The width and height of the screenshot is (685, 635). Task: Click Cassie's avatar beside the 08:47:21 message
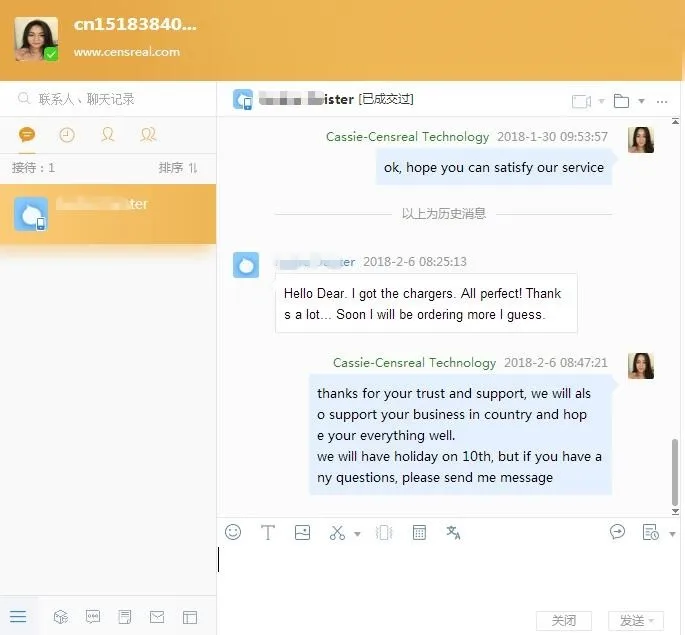pos(641,366)
